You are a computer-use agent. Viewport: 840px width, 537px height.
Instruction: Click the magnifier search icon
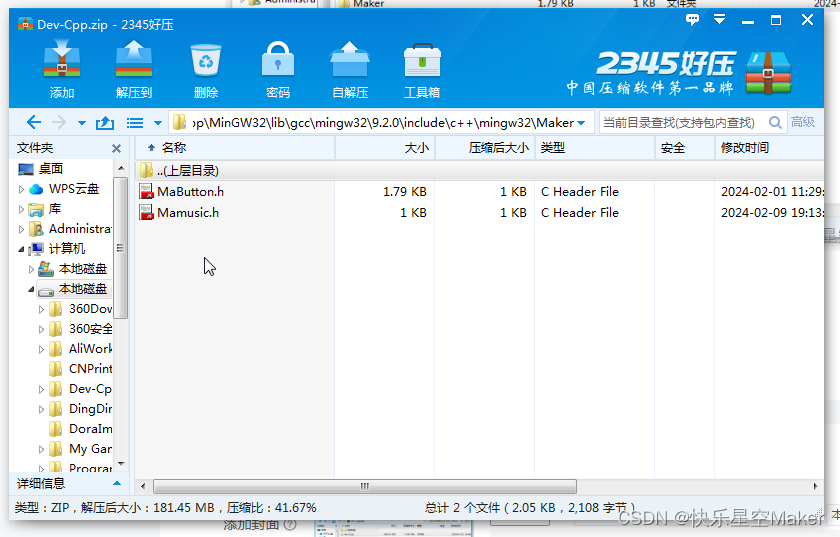coord(775,123)
